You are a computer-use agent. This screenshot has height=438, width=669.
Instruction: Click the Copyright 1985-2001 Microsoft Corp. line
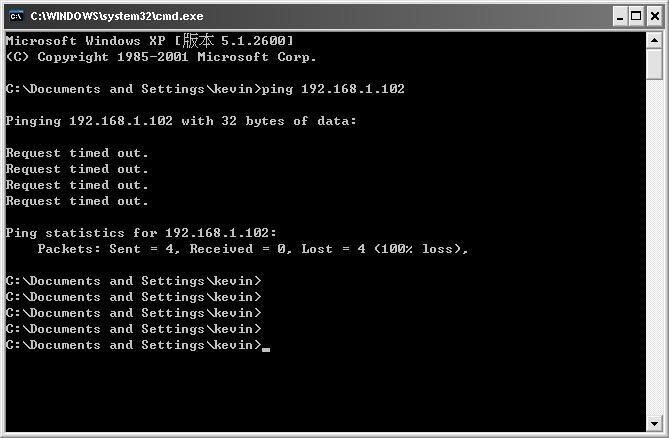pos(160,57)
